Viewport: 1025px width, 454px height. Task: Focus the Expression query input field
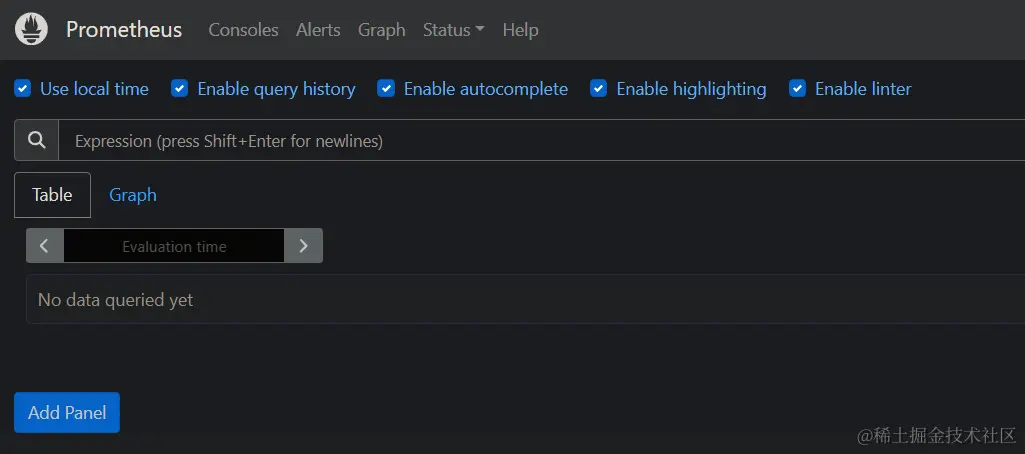pyautogui.click(x=542, y=140)
